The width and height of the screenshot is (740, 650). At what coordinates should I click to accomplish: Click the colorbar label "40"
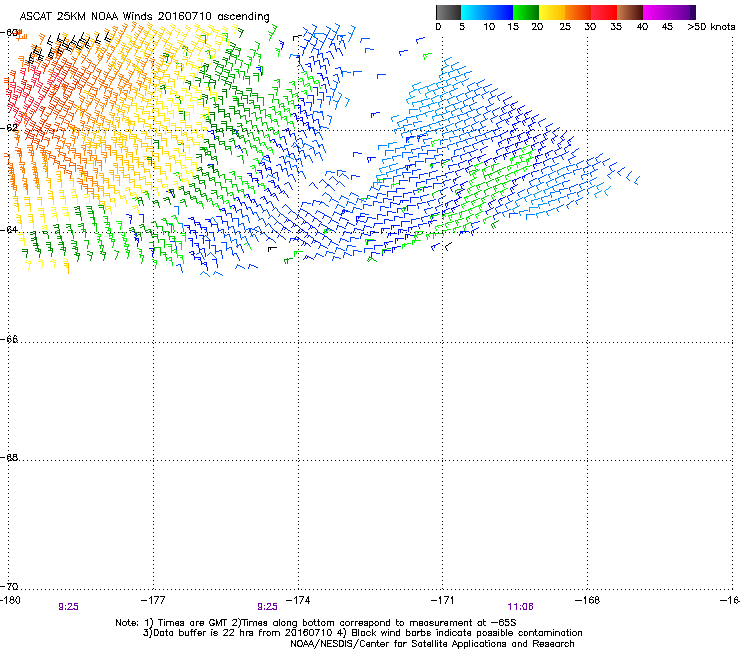(x=642, y=27)
